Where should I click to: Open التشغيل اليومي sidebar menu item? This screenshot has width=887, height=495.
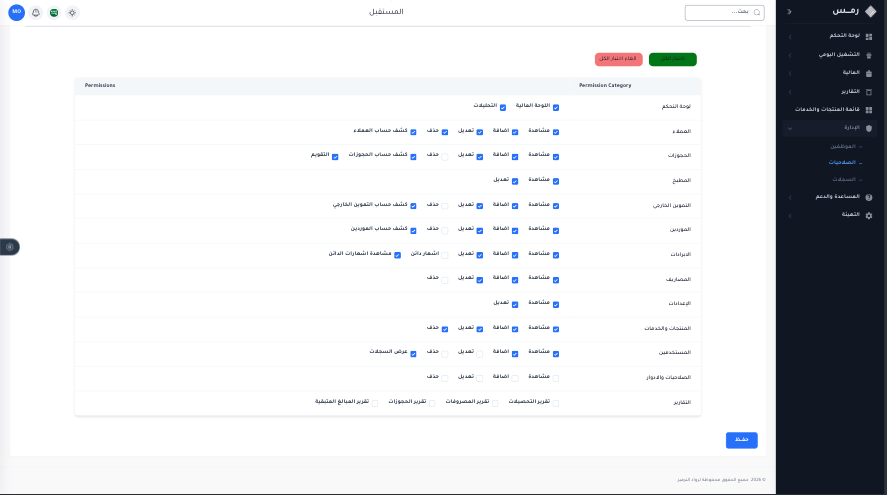(x=839, y=54)
